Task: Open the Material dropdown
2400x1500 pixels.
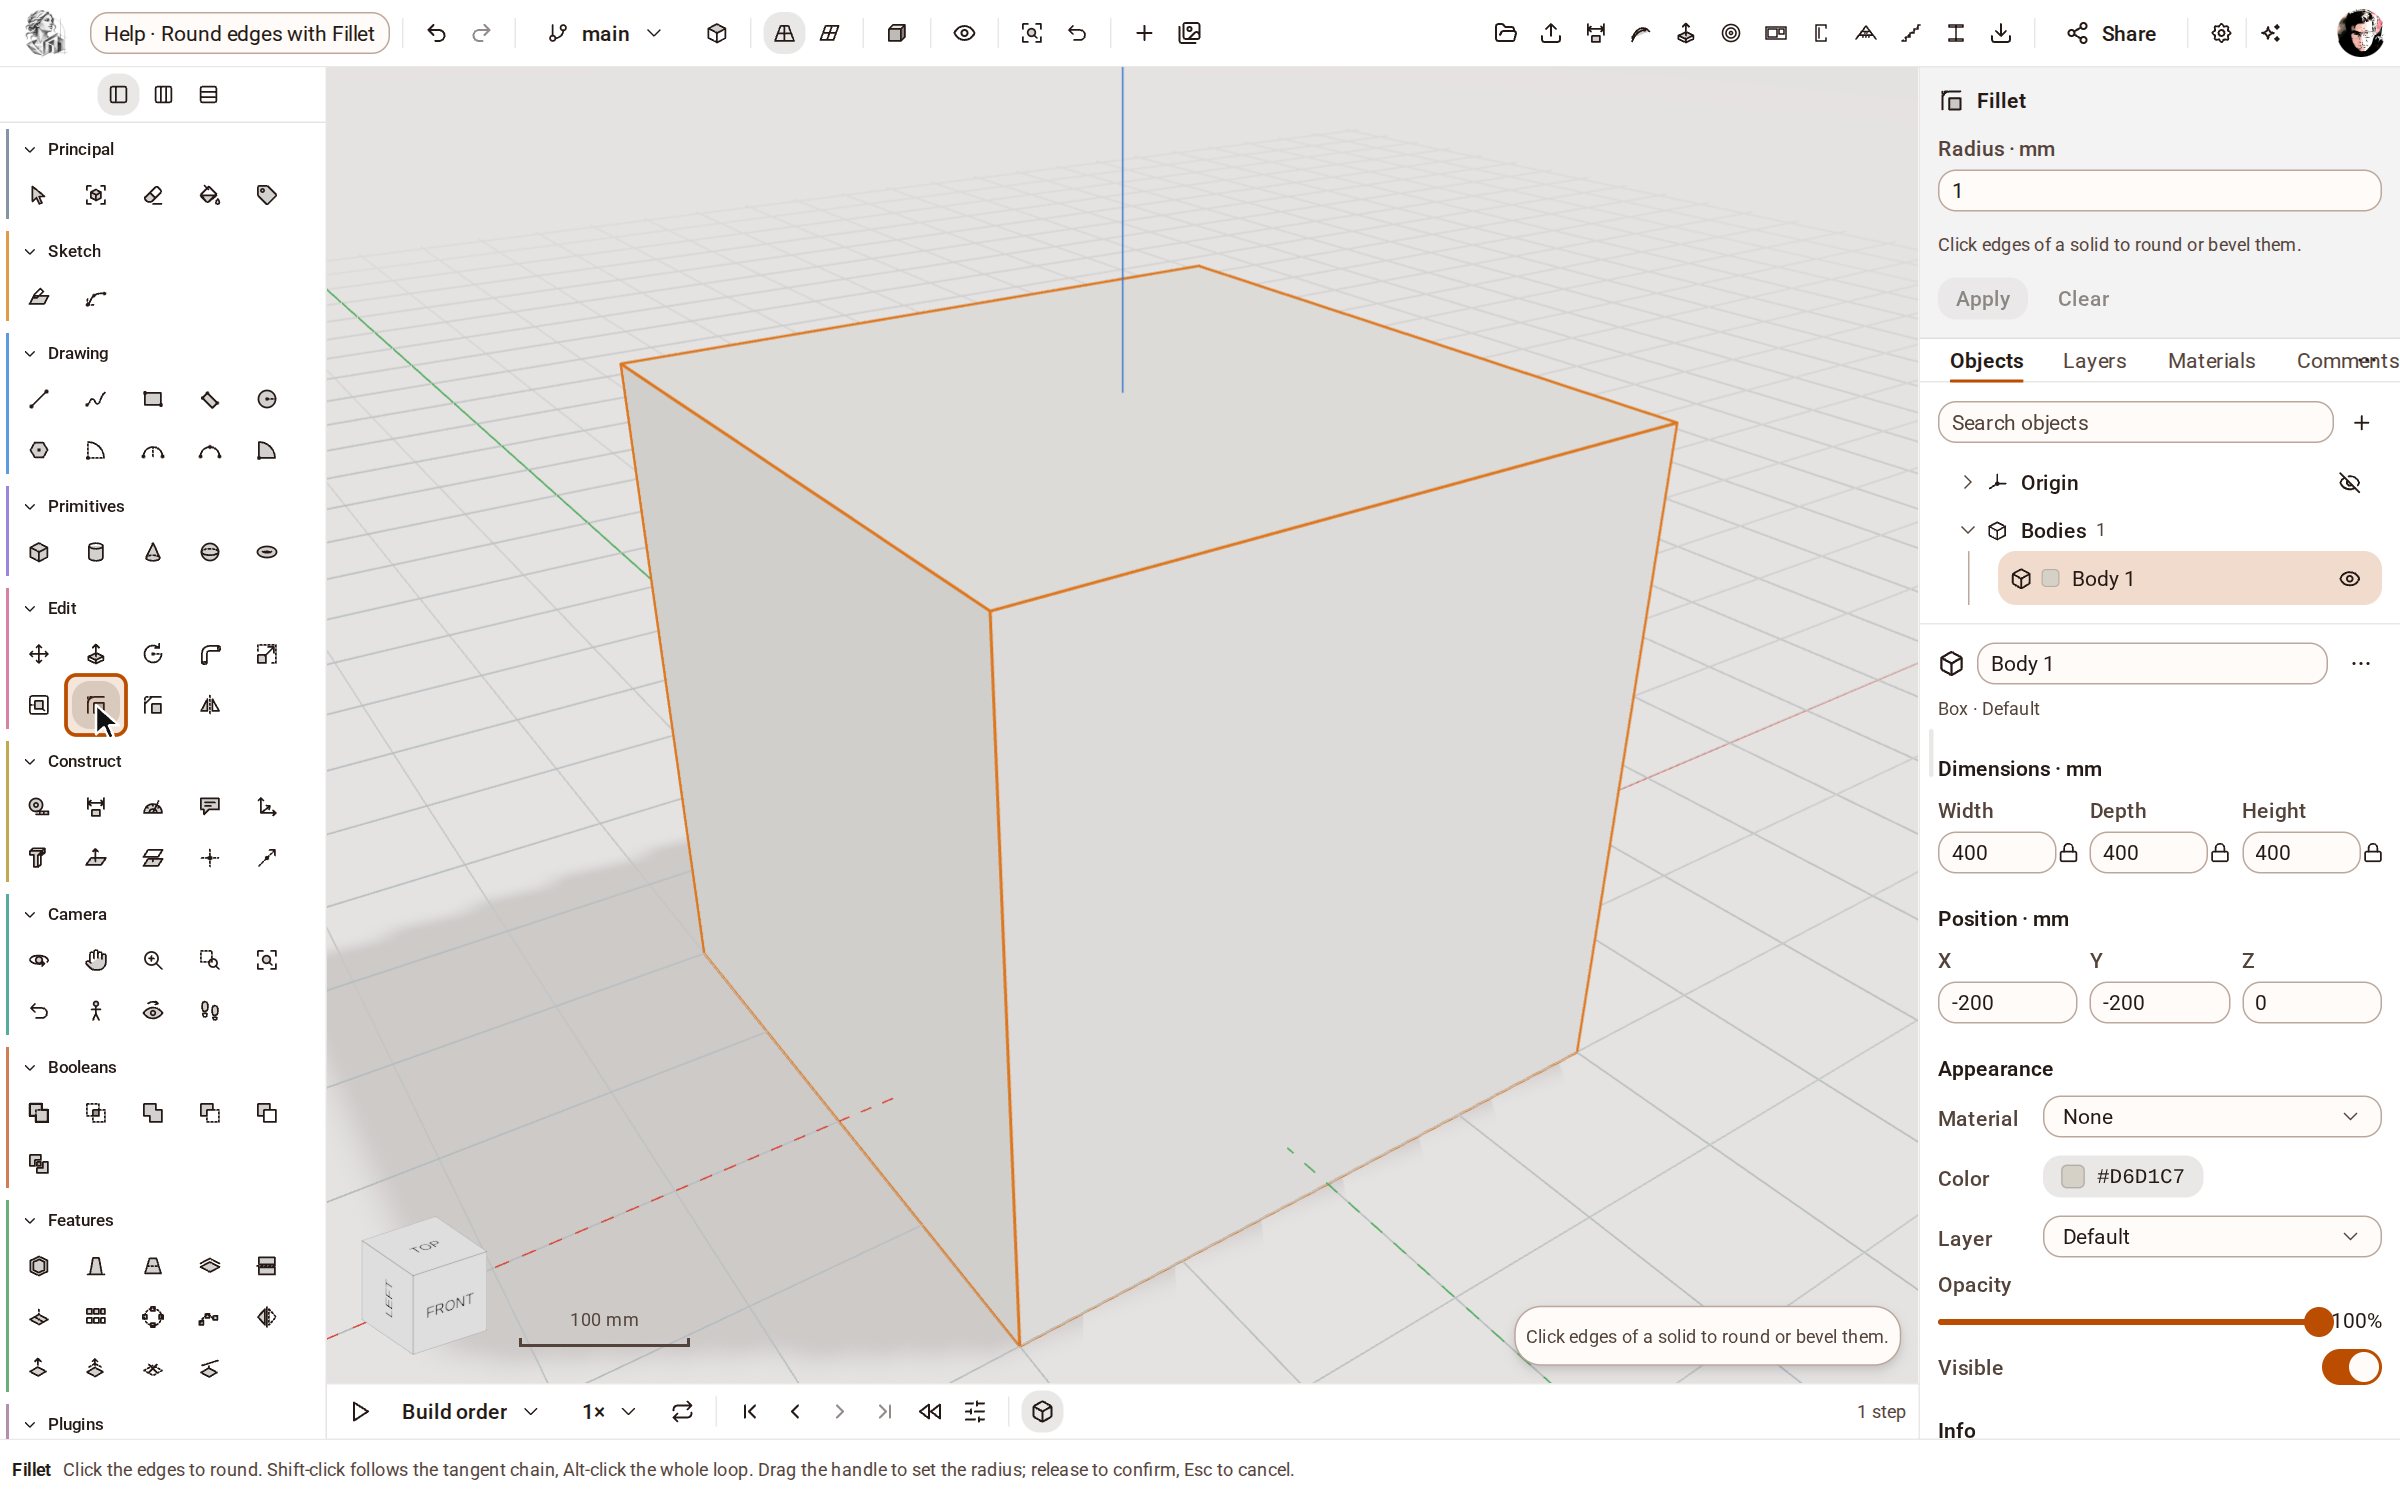Action: [2212, 1117]
